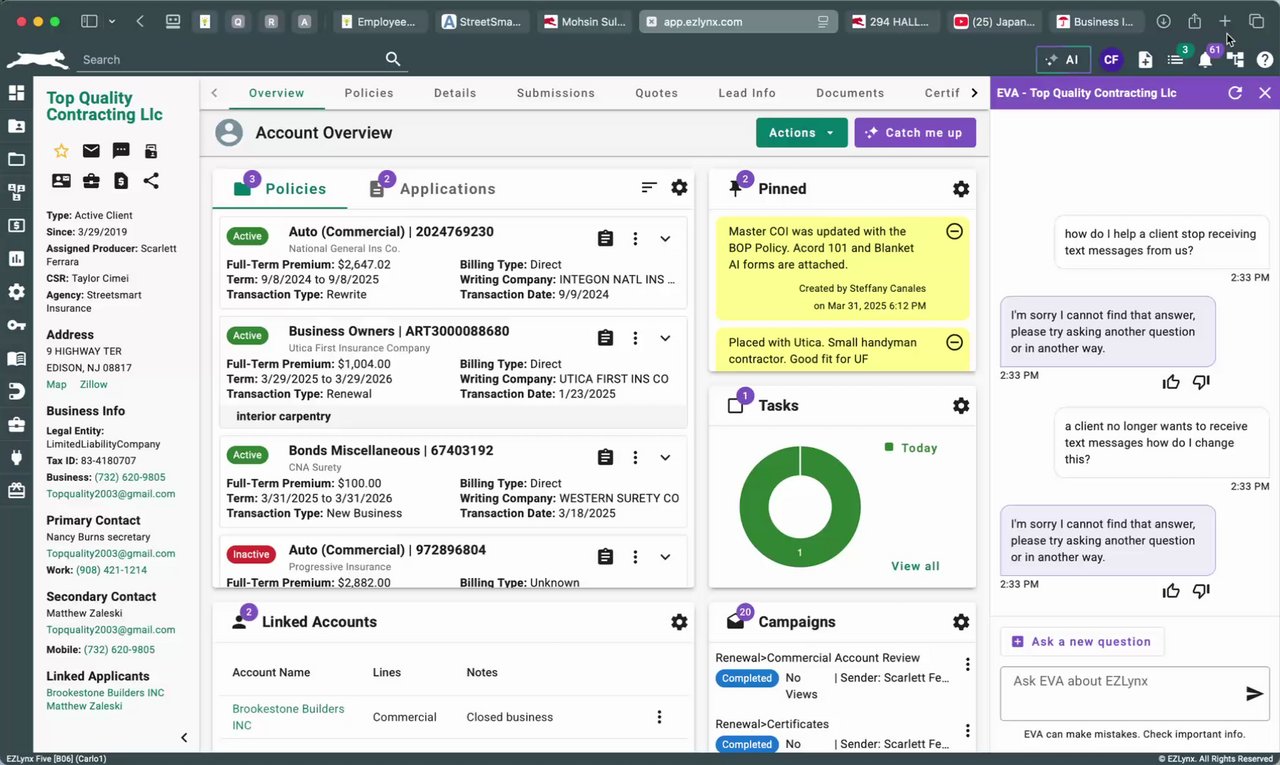This screenshot has width=1280, height=765.
Task: Expand the Auto policy 2024769230 row
Action: tap(665, 239)
